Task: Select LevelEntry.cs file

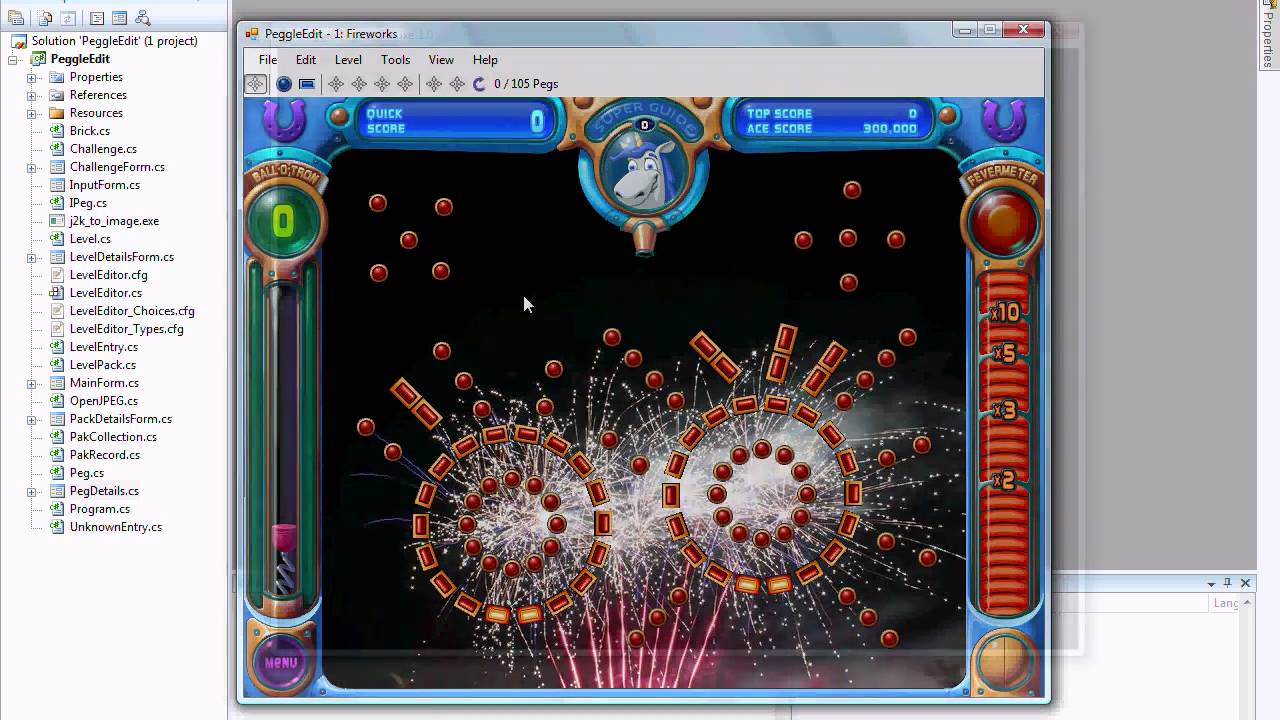Action: (104, 347)
